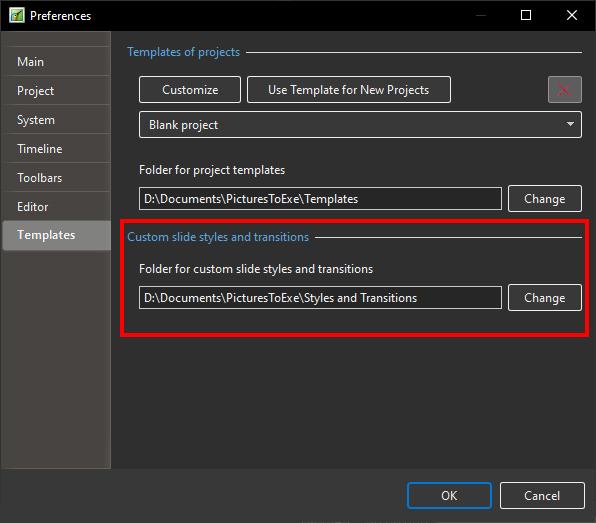Image resolution: width=596 pixels, height=523 pixels.
Task: Cancel the Preferences dialog
Action: tap(542, 495)
